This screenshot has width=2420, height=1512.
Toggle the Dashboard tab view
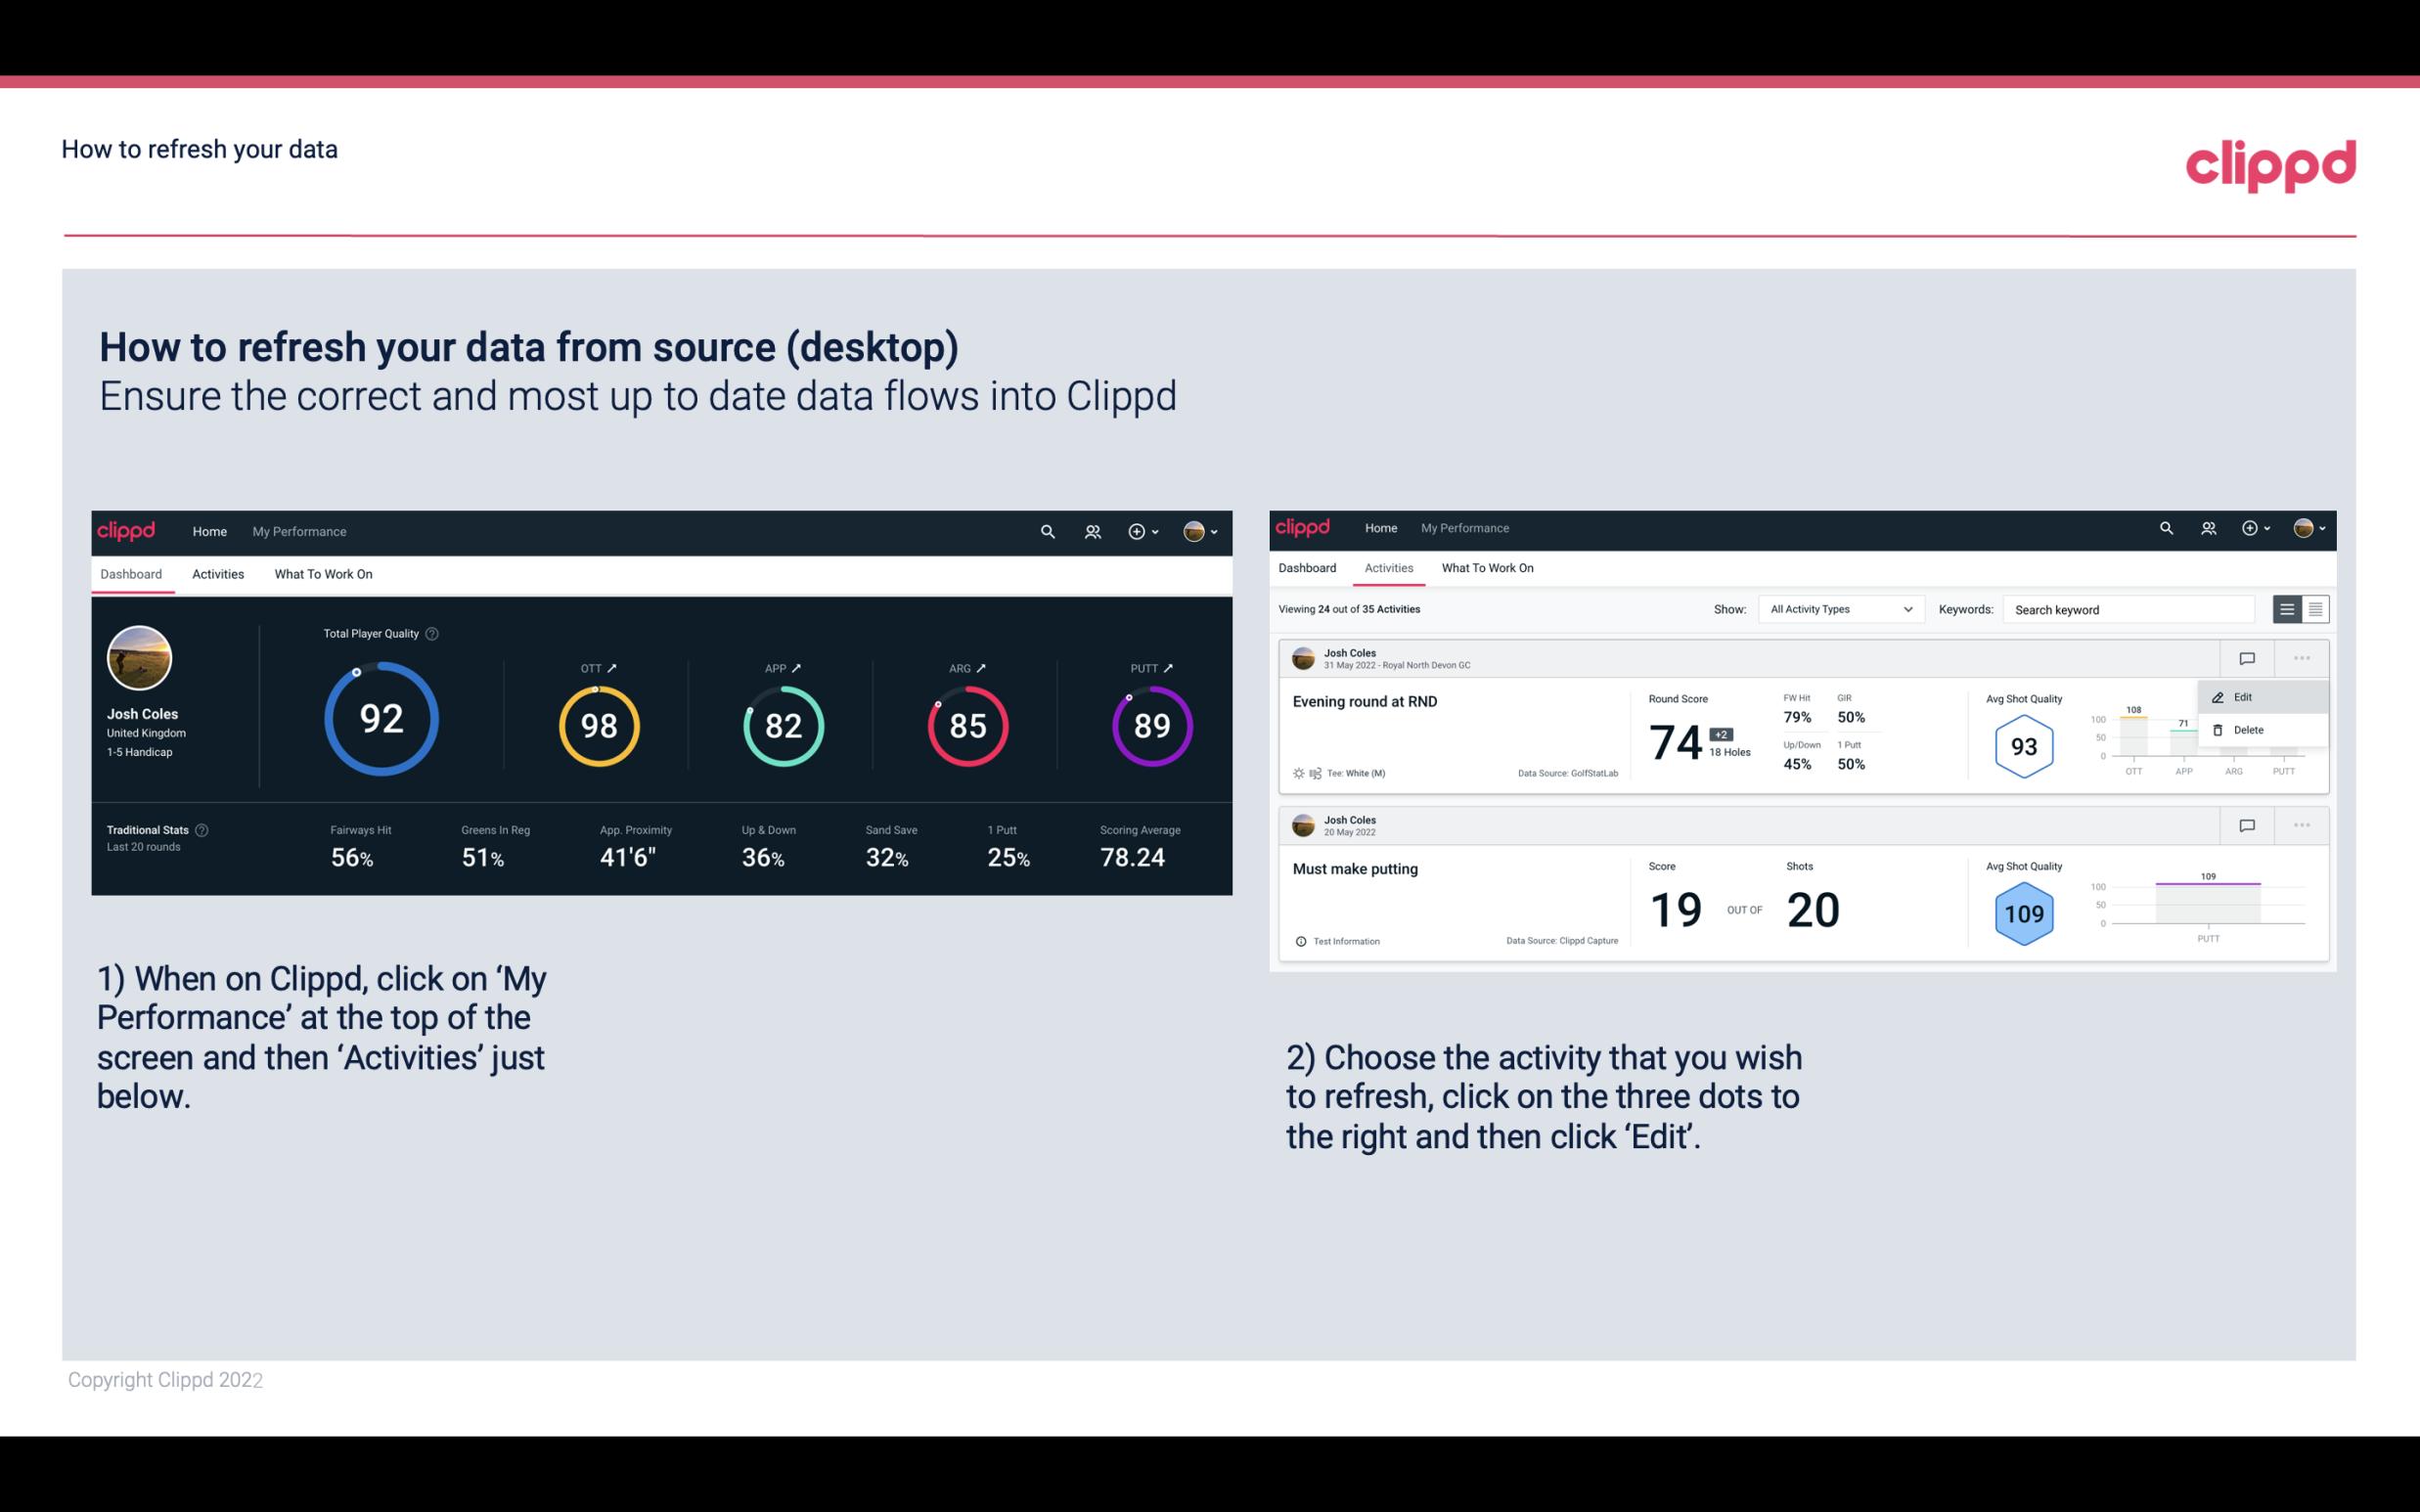[x=132, y=573]
